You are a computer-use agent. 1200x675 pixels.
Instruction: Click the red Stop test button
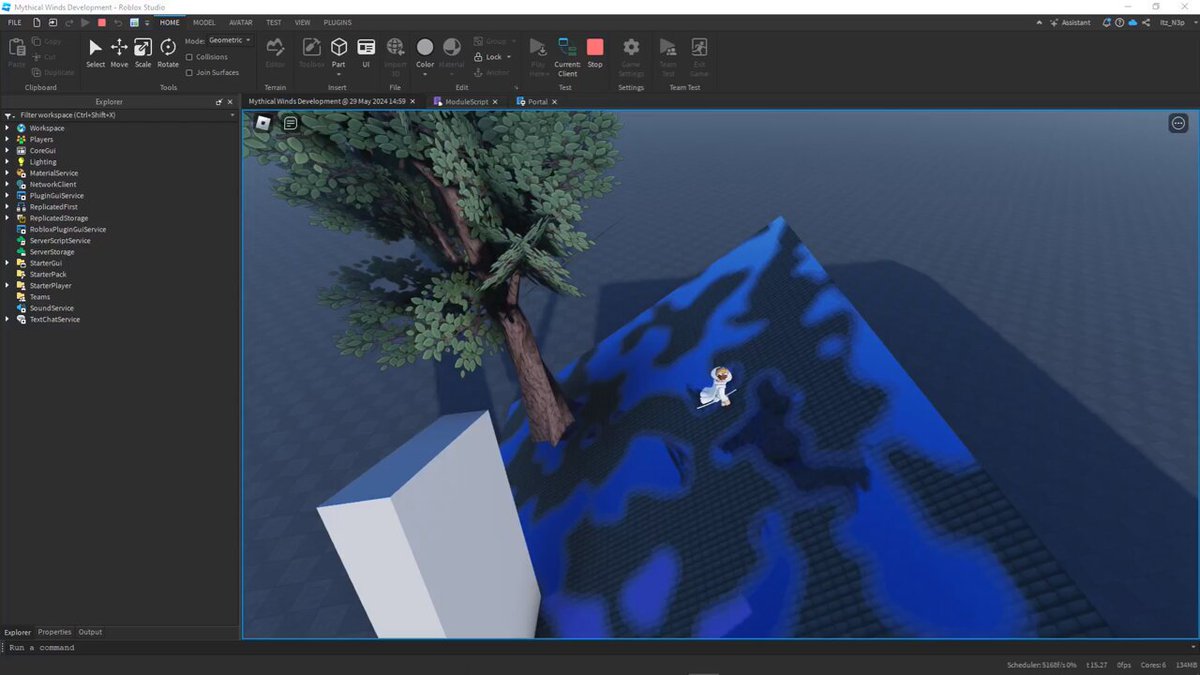595,47
